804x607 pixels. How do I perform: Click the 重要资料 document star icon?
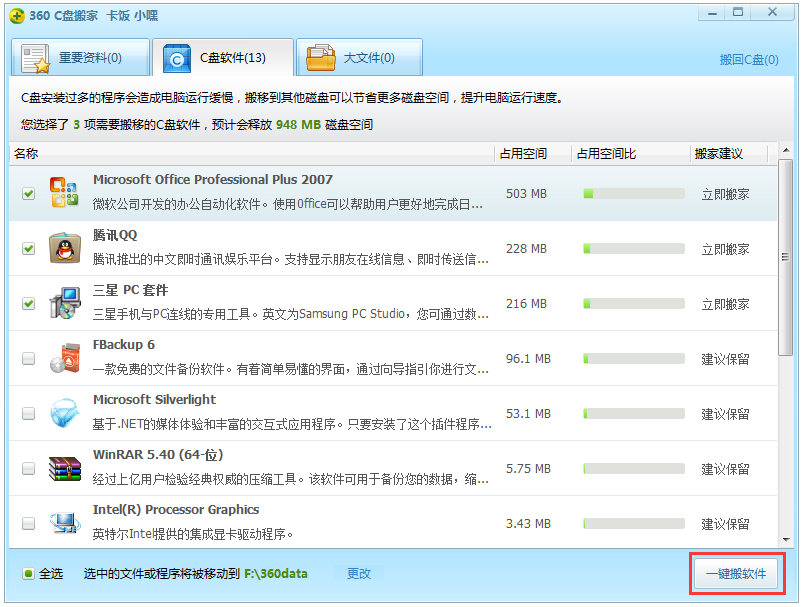click(x=35, y=58)
